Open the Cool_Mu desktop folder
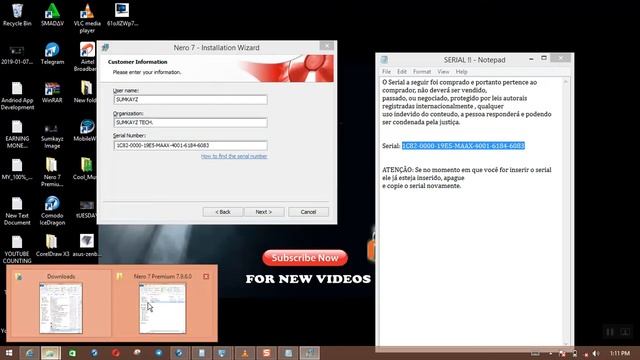Image resolution: width=640 pixels, height=360 pixels. click(86, 169)
